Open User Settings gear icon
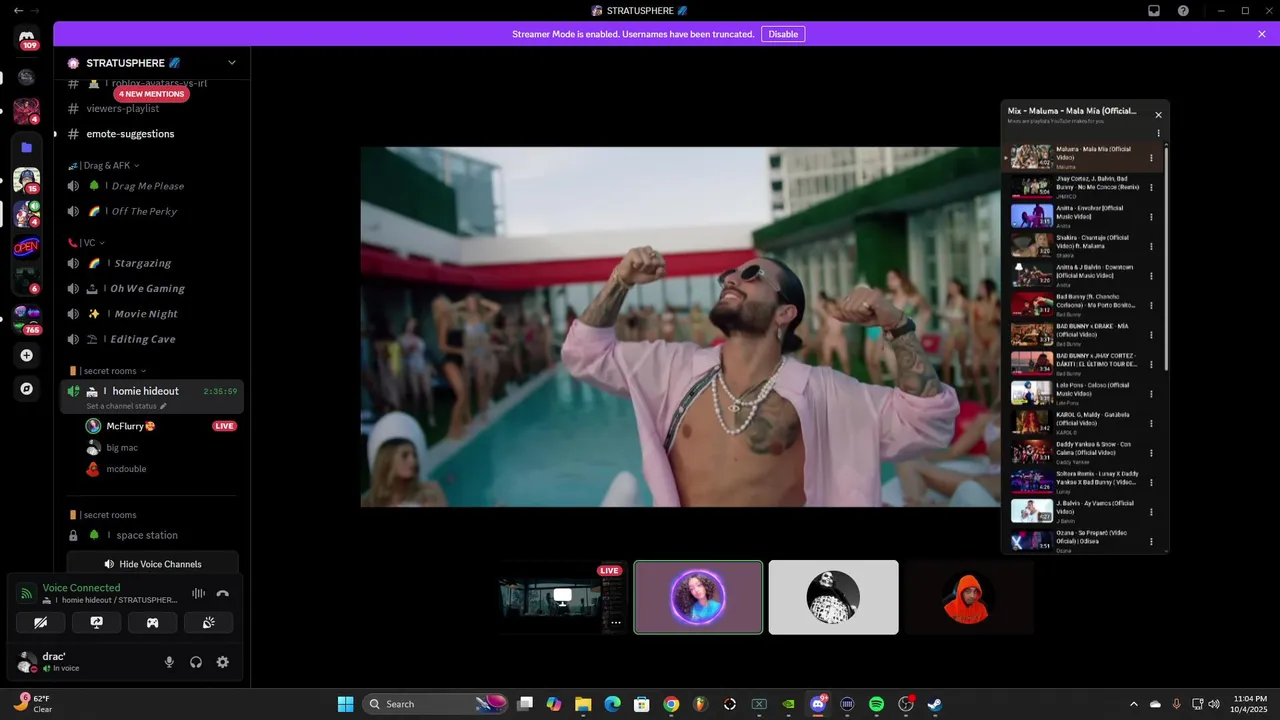The image size is (1280, 720). (x=223, y=662)
